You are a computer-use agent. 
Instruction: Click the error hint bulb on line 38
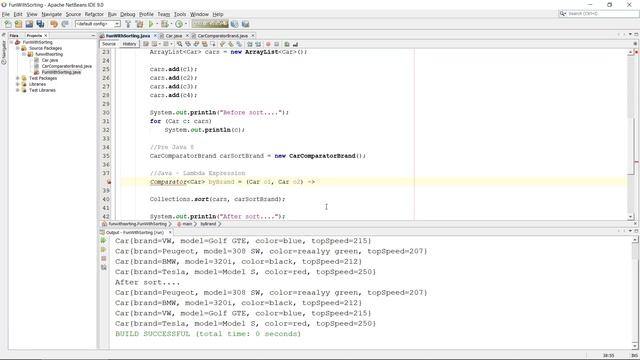click(109, 182)
